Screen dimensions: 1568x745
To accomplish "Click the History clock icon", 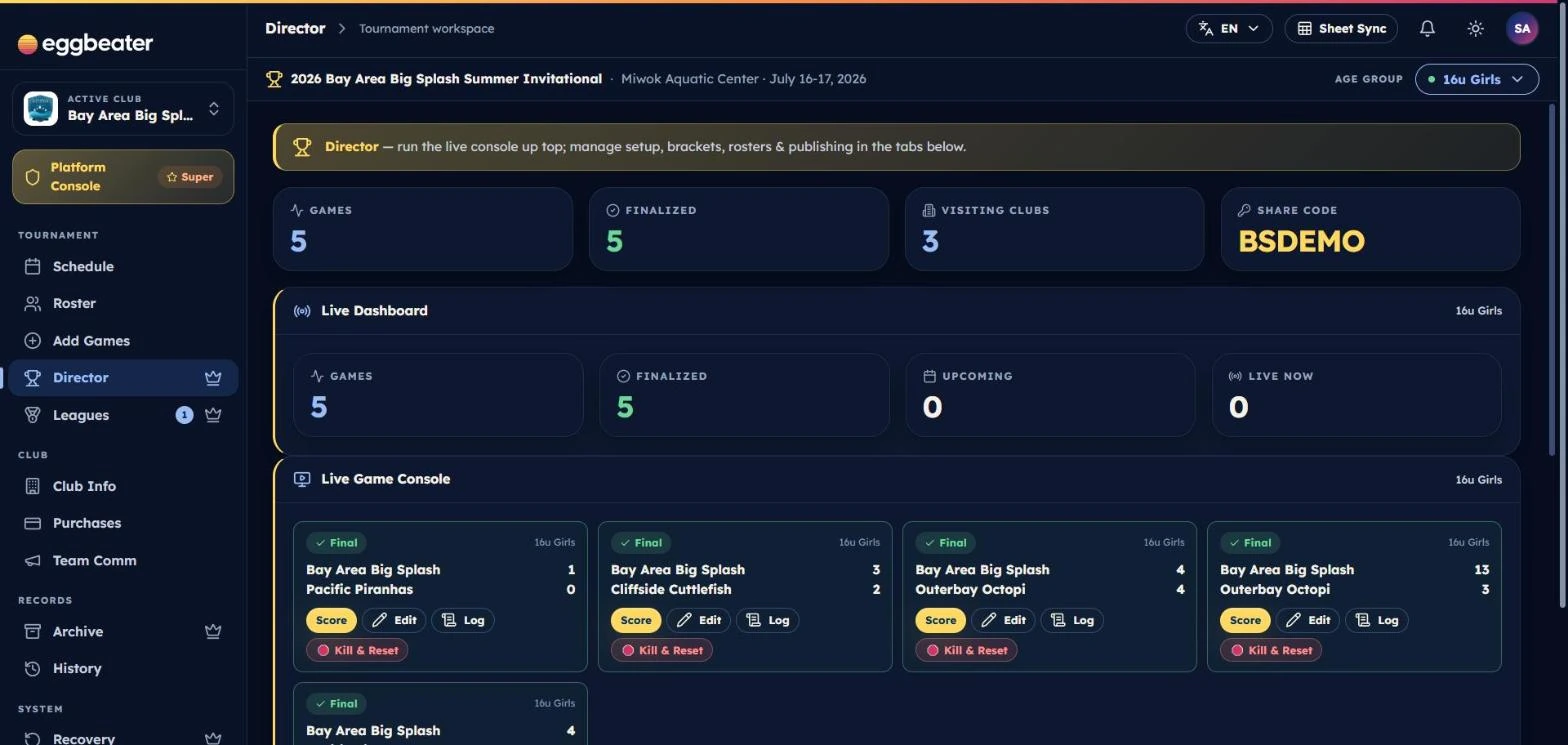I will coord(32,669).
